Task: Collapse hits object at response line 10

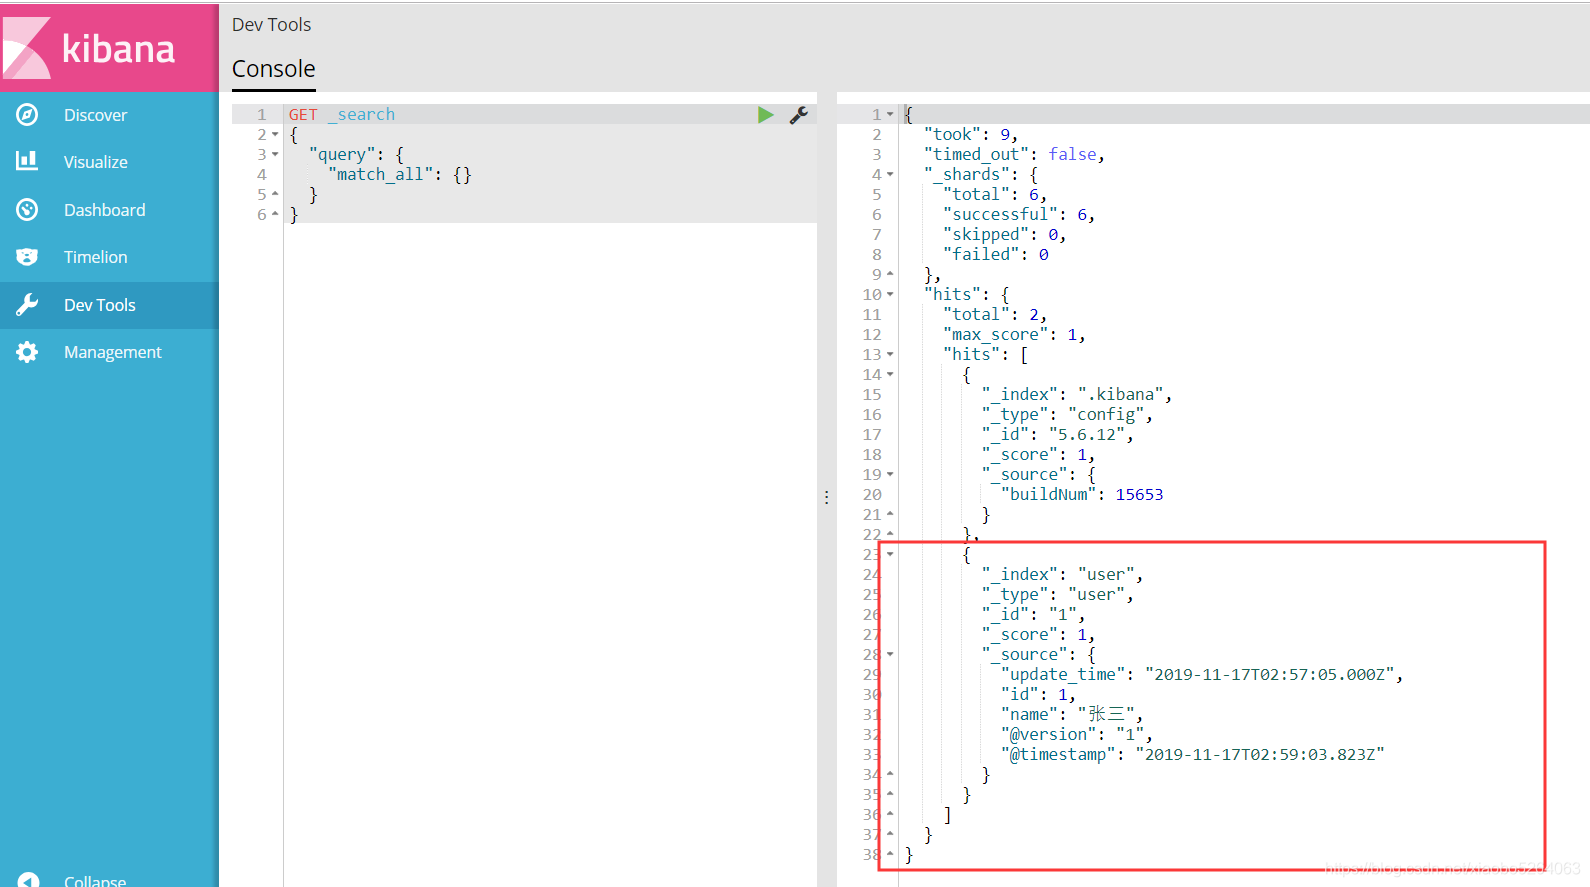Action: pos(890,294)
